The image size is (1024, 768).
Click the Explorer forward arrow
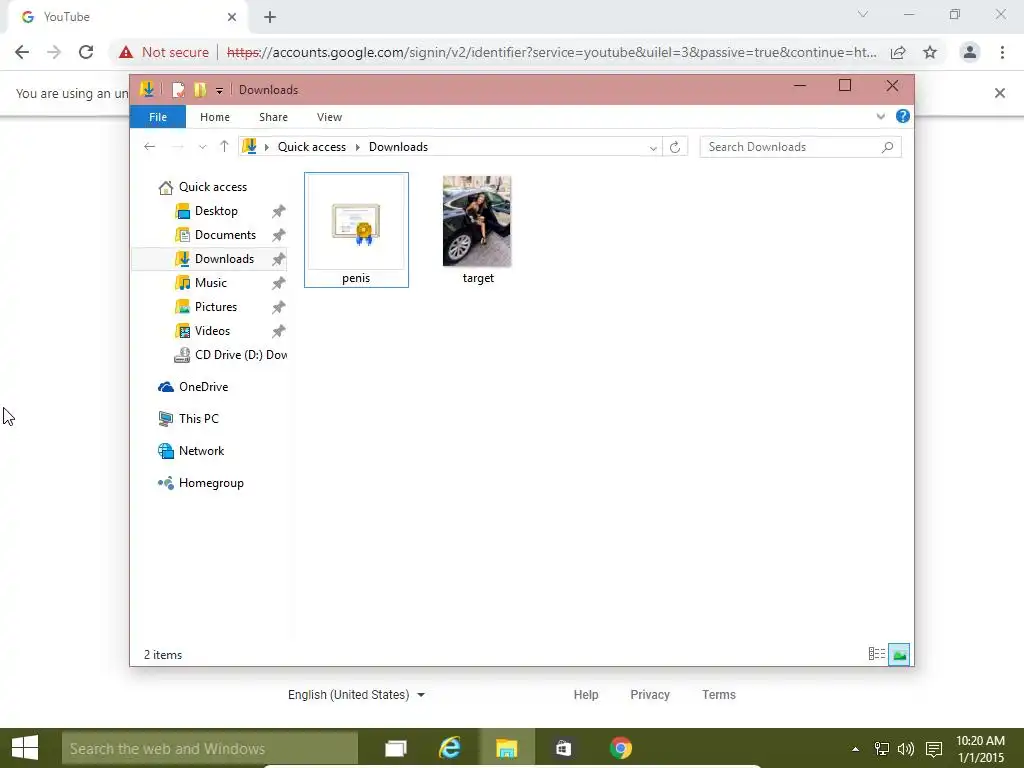178,146
